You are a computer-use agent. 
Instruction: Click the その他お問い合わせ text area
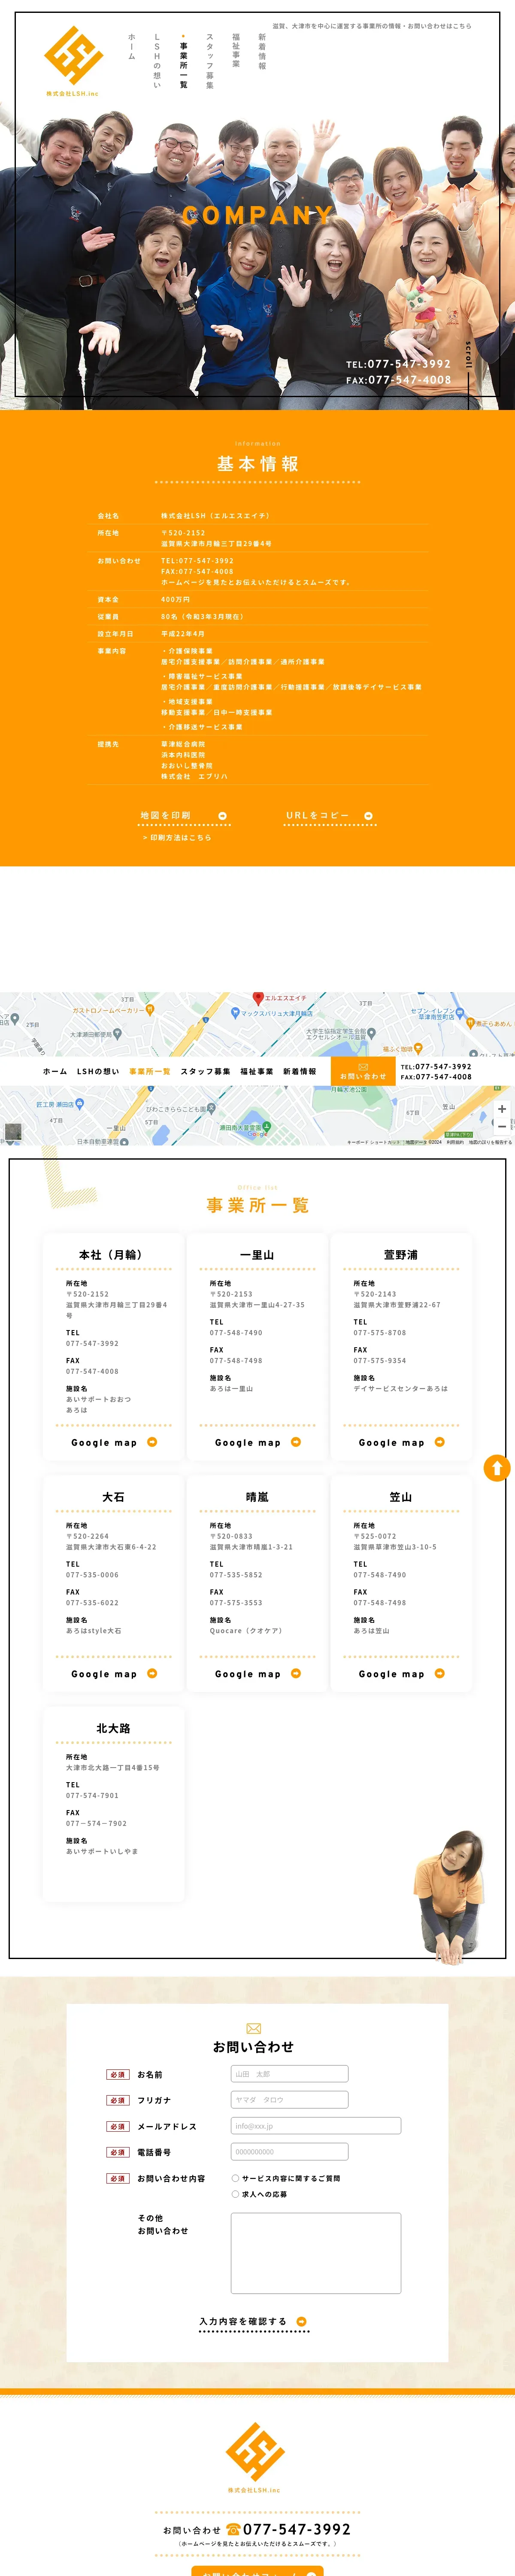pyautogui.click(x=316, y=2253)
